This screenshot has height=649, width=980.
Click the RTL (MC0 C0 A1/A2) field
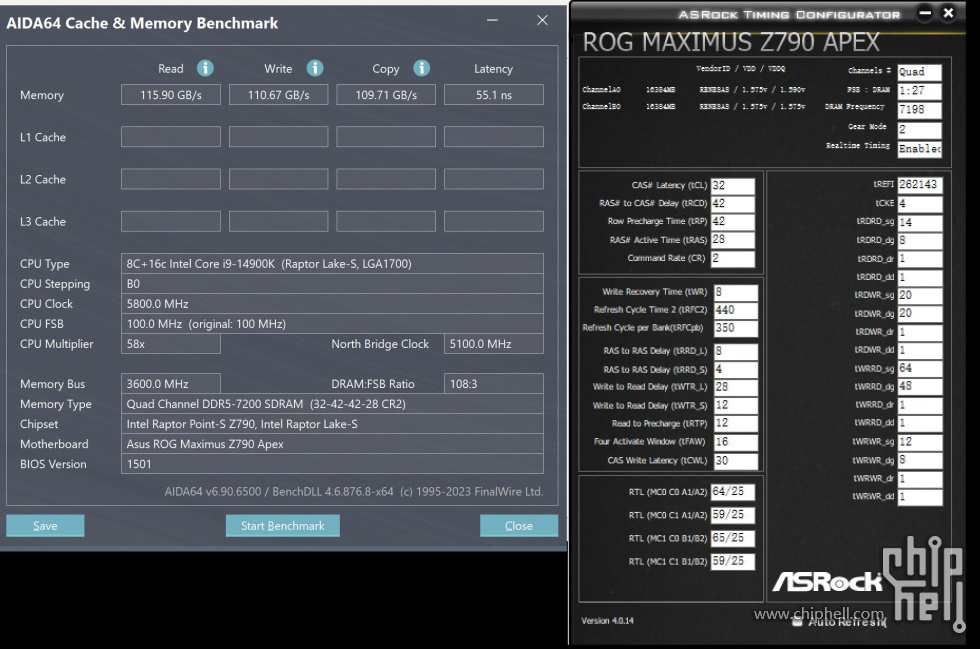tap(733, 492)
